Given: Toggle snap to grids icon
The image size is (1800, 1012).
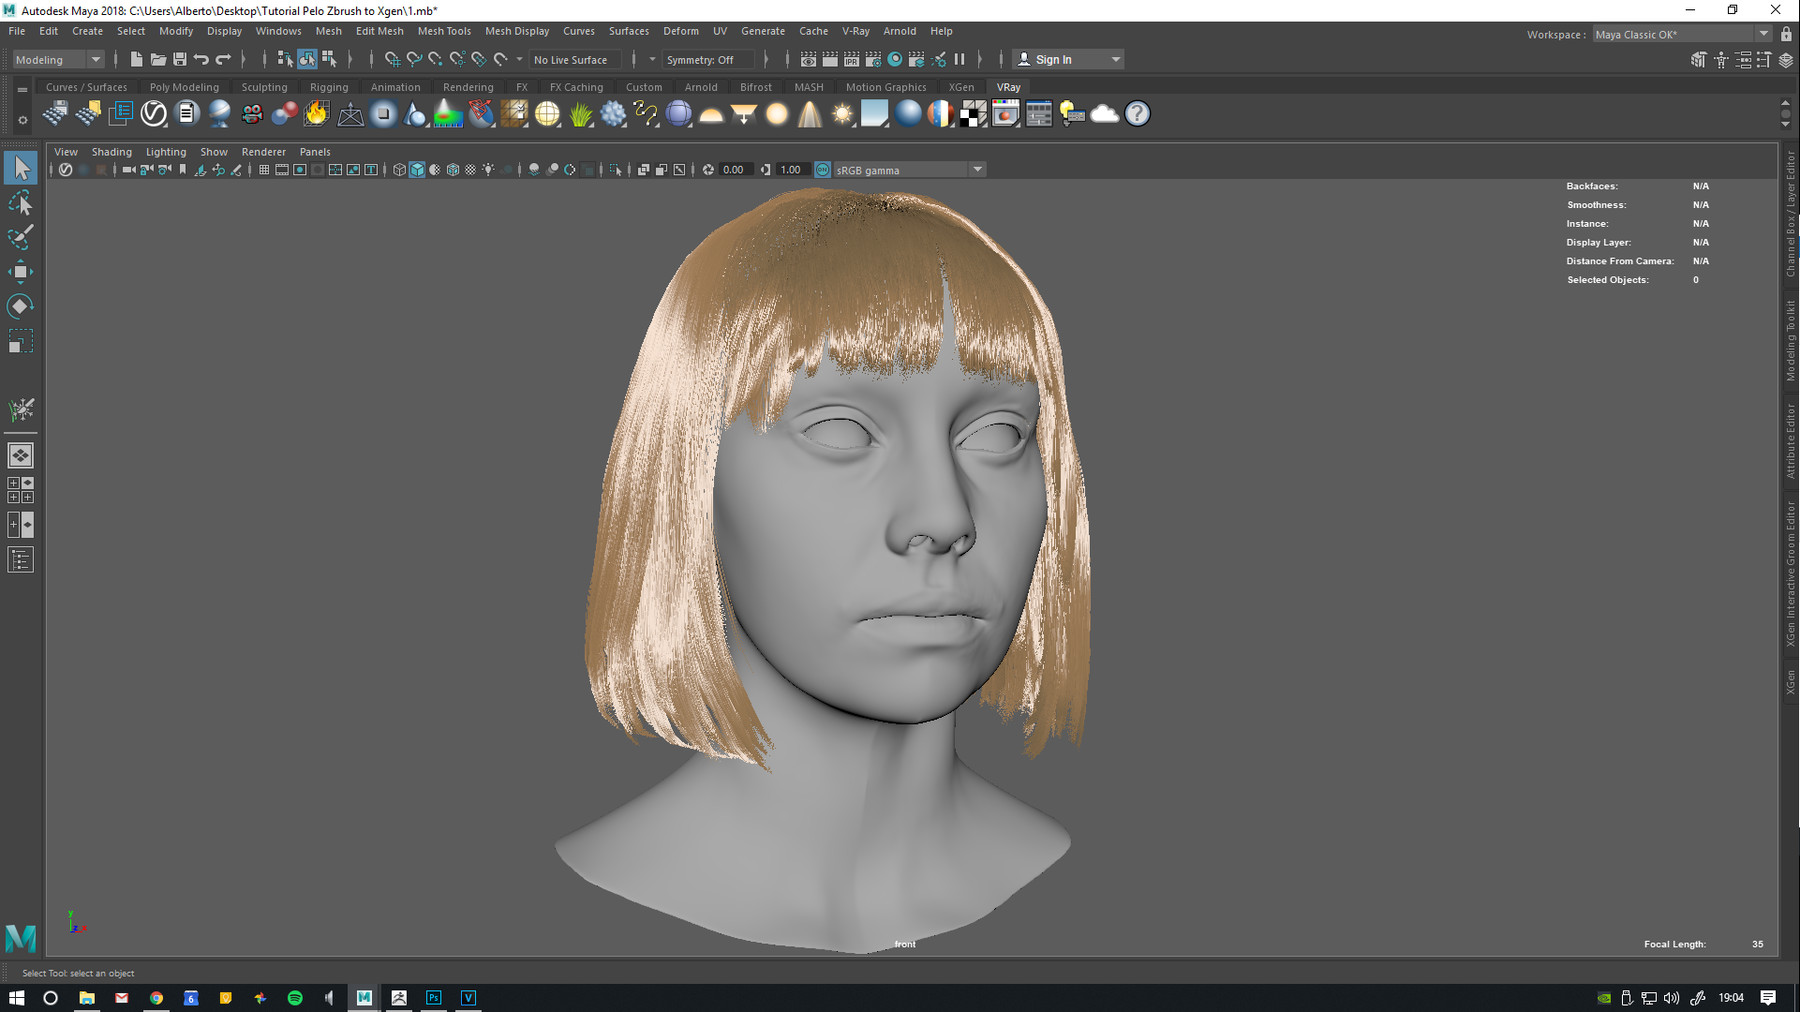Looking at the screenshot, I should tap(392, 60).
